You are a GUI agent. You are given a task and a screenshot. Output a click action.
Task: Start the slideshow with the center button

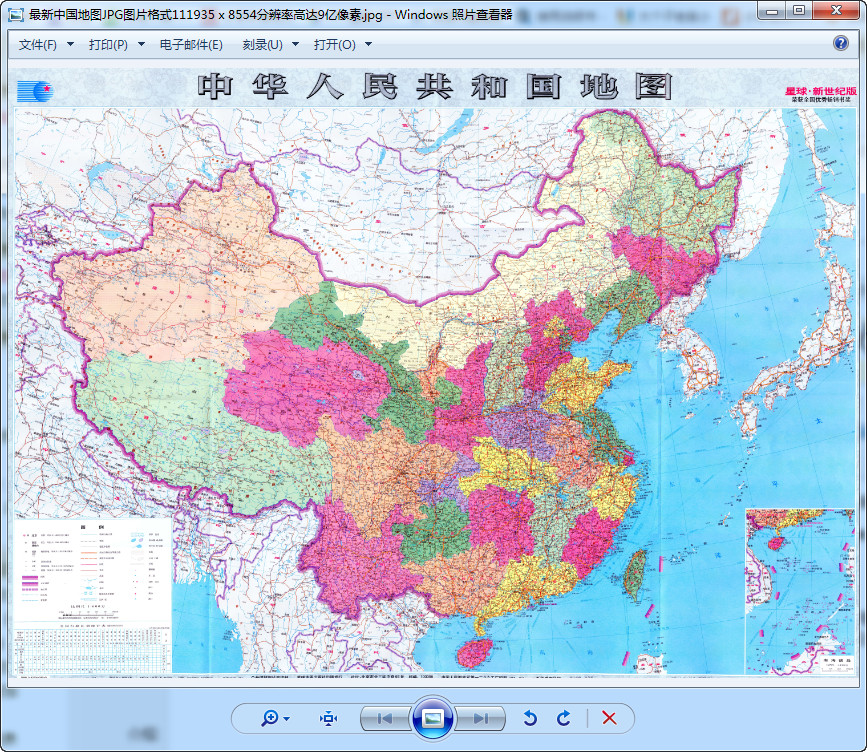click(x=434, y=718)
